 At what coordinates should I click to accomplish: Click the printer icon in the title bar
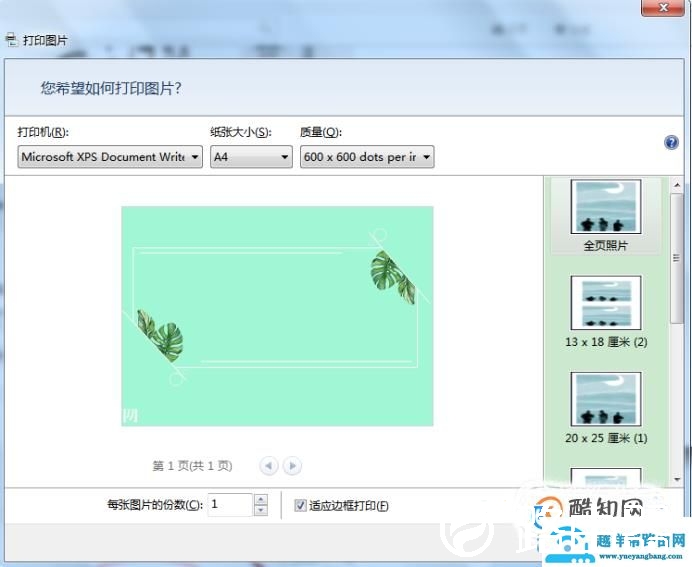click(x=11, y=41)
